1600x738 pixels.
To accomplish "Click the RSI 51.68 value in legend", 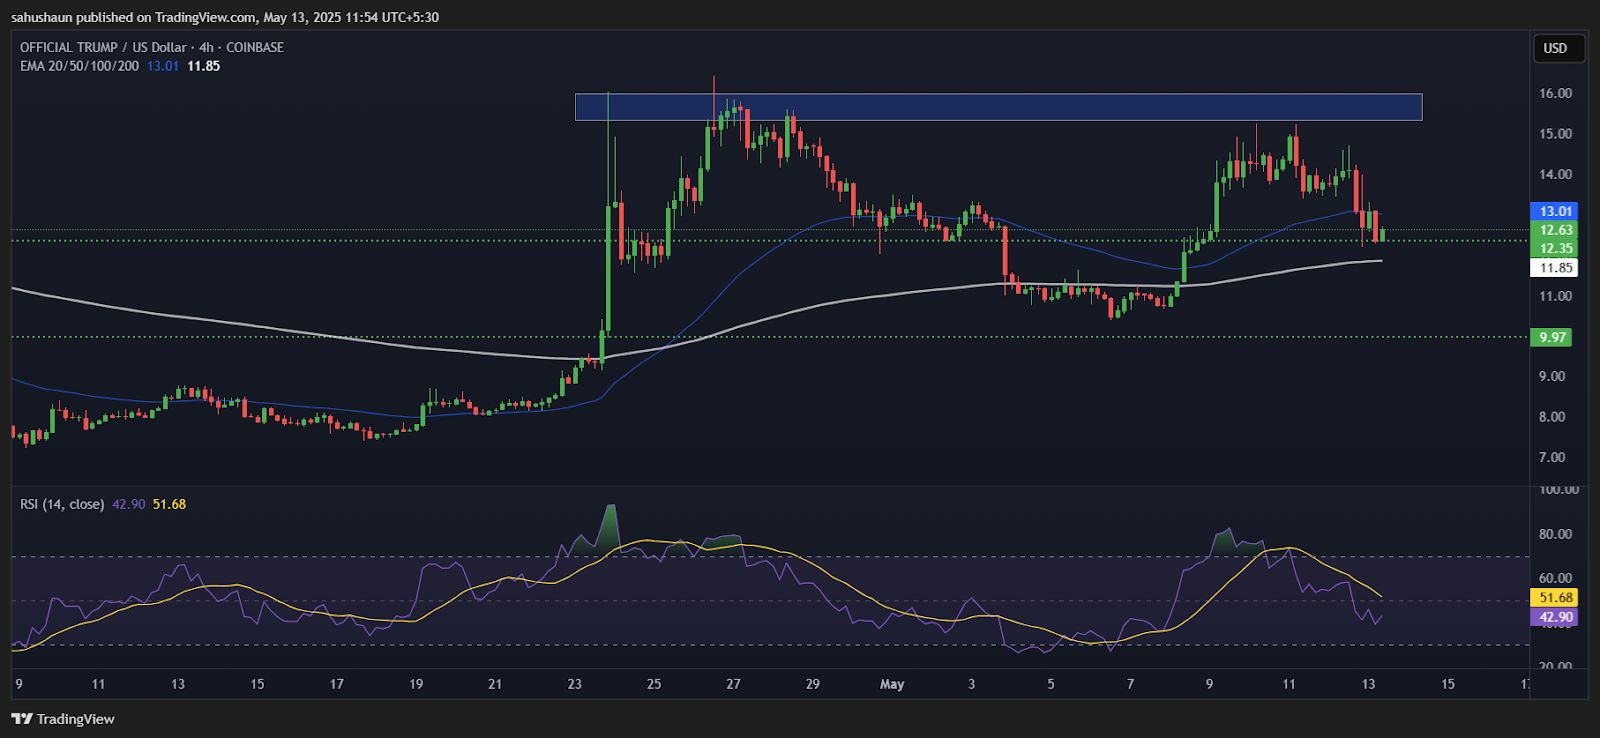I will 169,504.
